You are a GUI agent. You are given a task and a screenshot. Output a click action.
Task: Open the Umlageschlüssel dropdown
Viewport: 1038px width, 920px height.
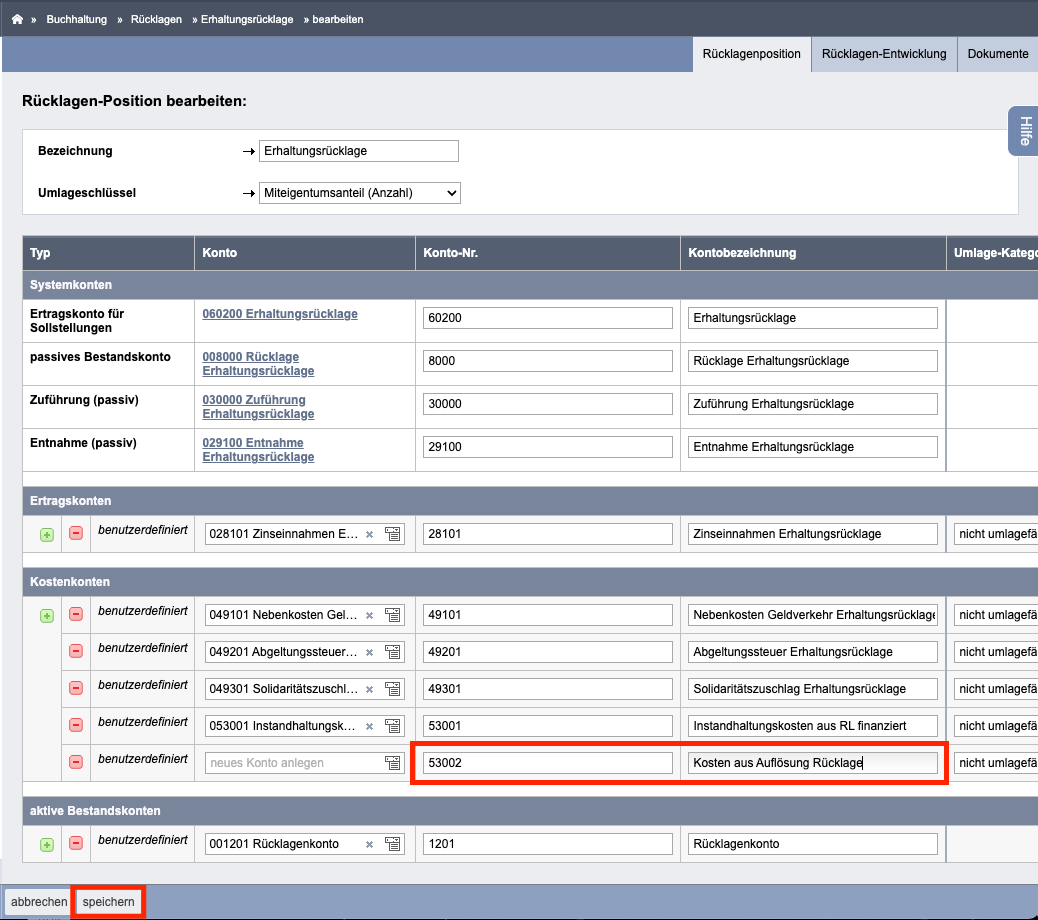pyautogui.click(x=359, y=193)
